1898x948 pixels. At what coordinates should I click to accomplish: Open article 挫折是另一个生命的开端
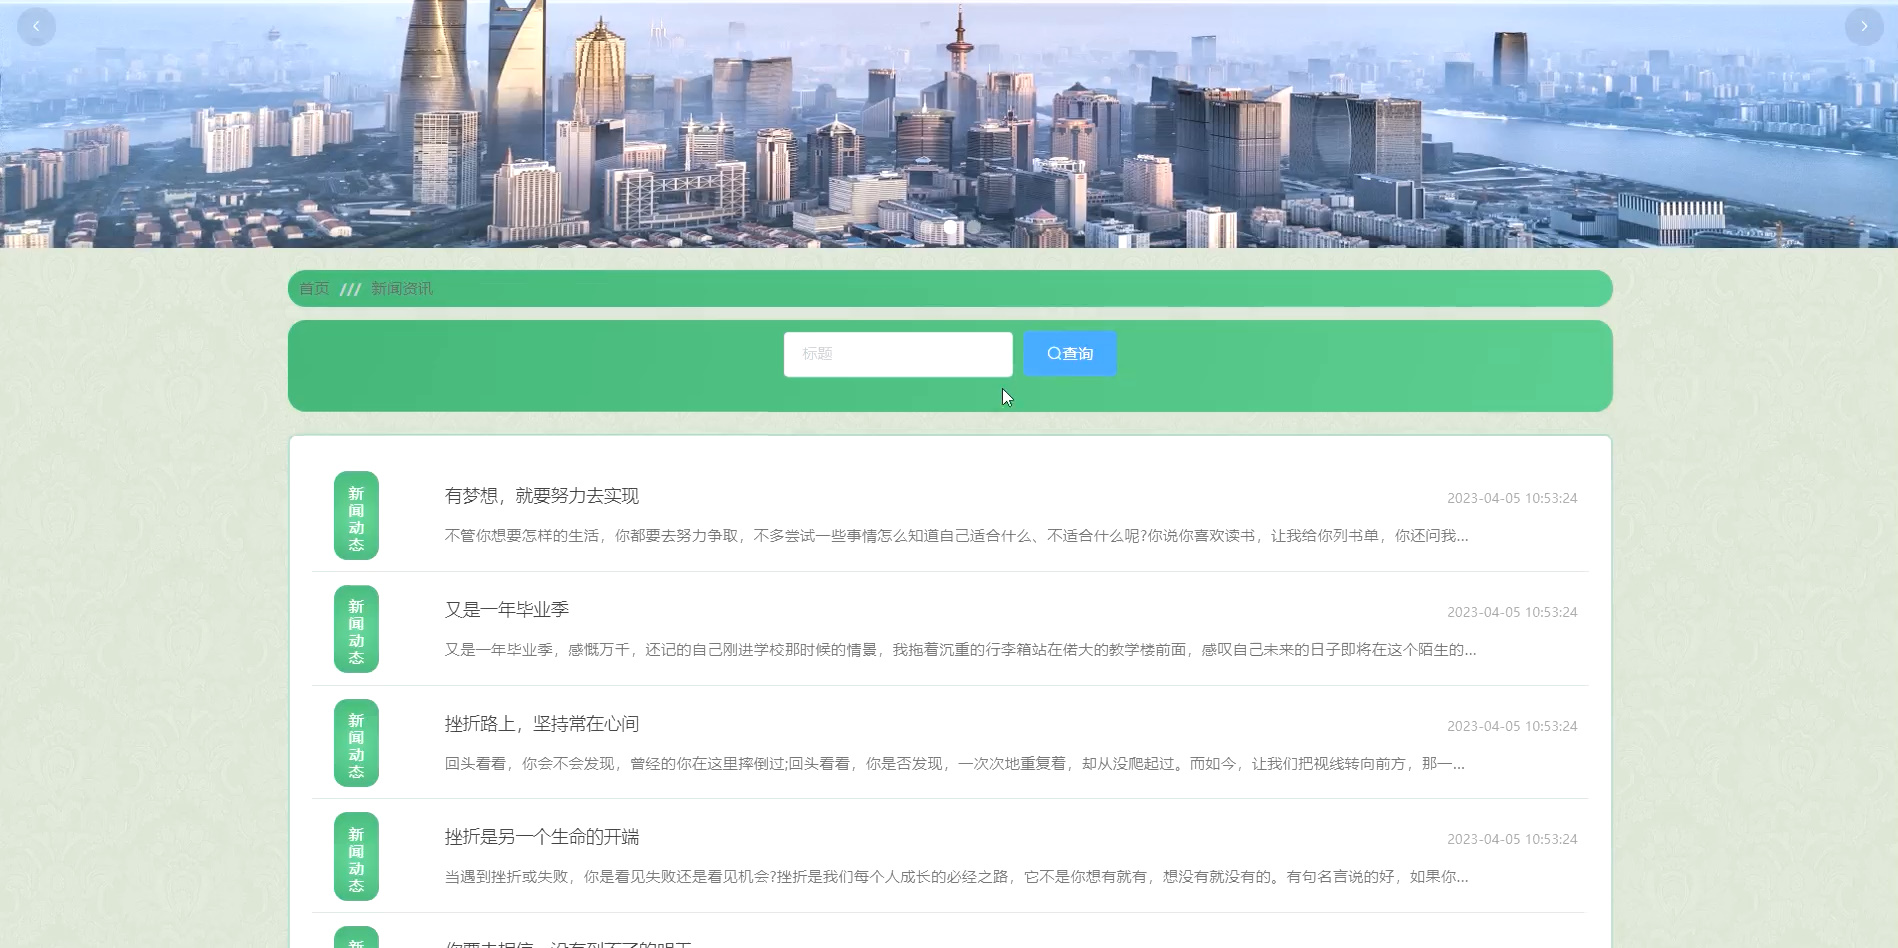click(542, 837)
